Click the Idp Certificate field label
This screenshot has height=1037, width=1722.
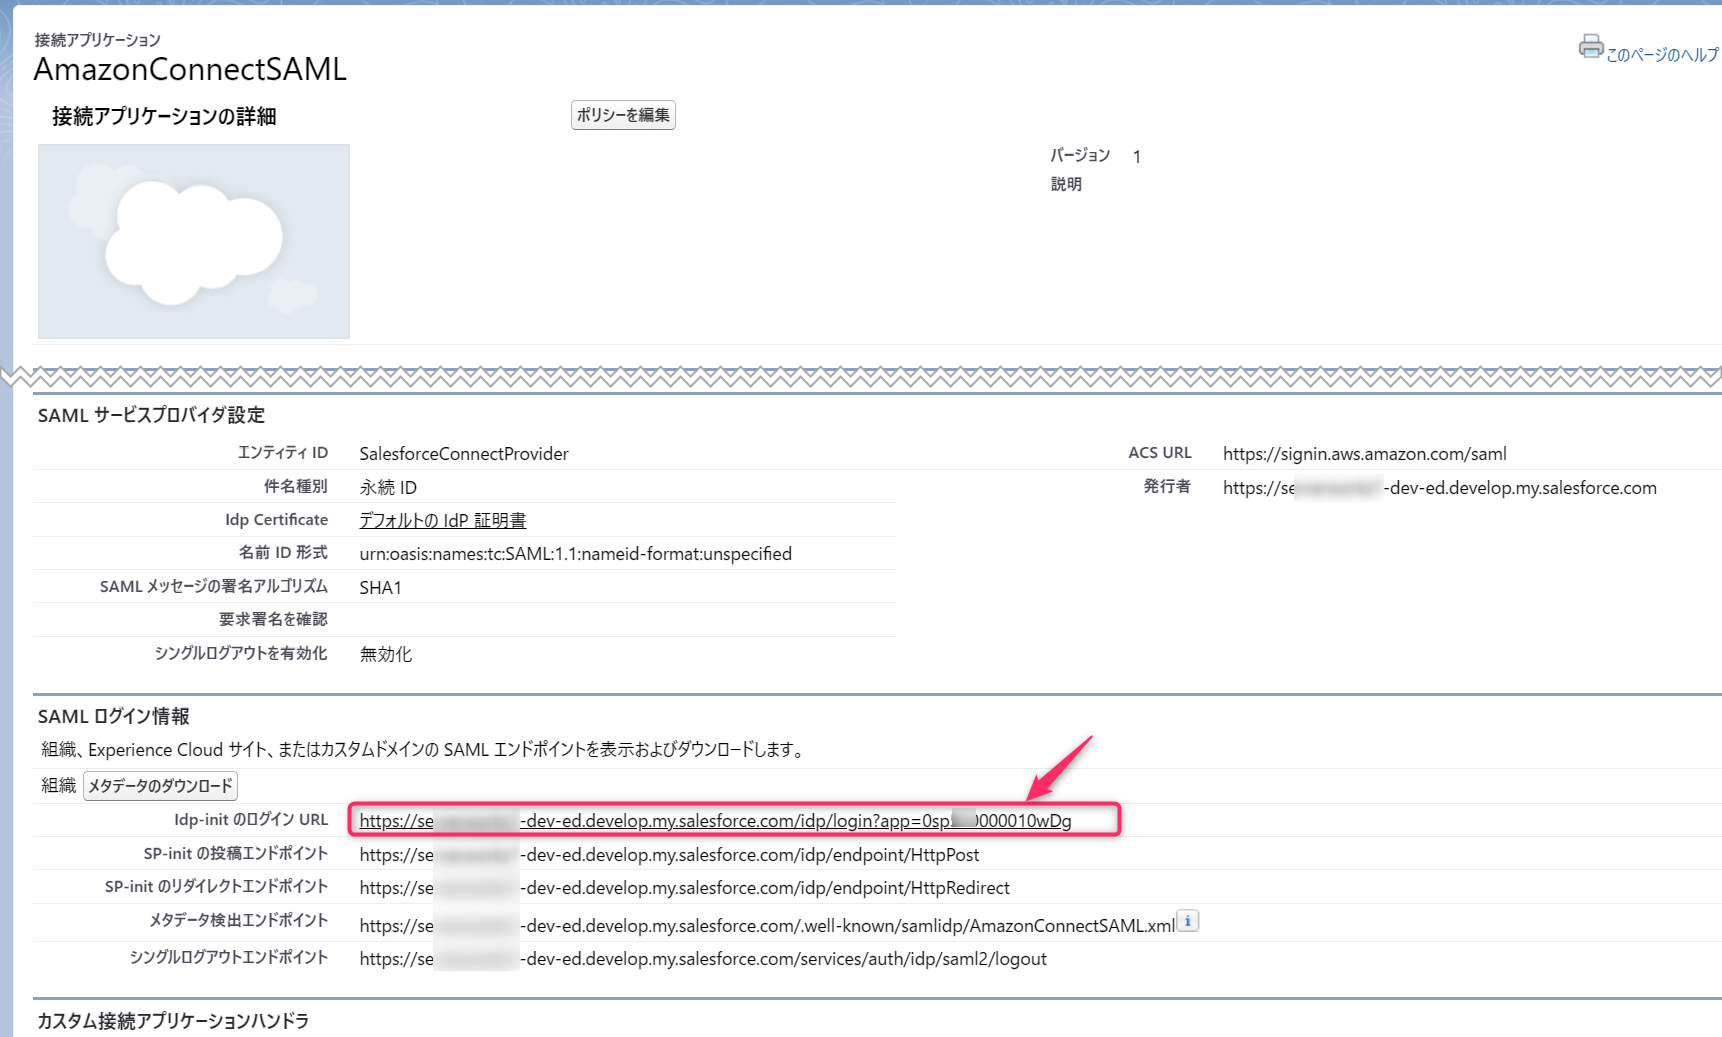(276, 520)
